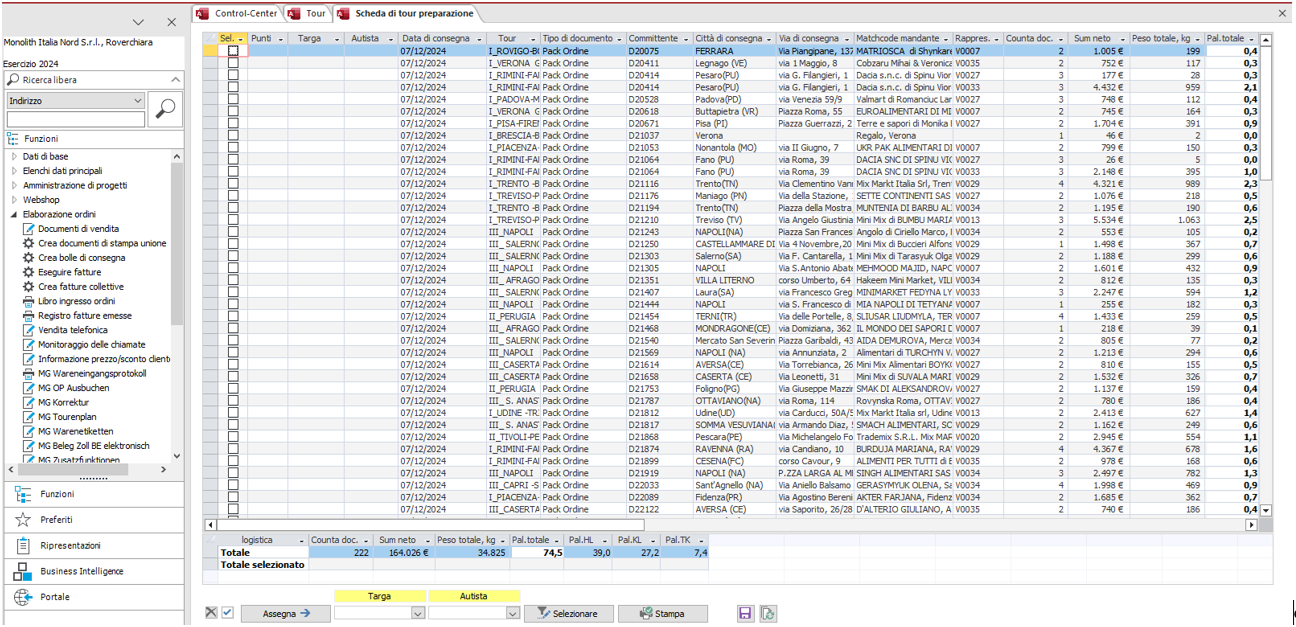Check the Sel. box for the Legnago row

pyautogui.click(x=233, y=62)
